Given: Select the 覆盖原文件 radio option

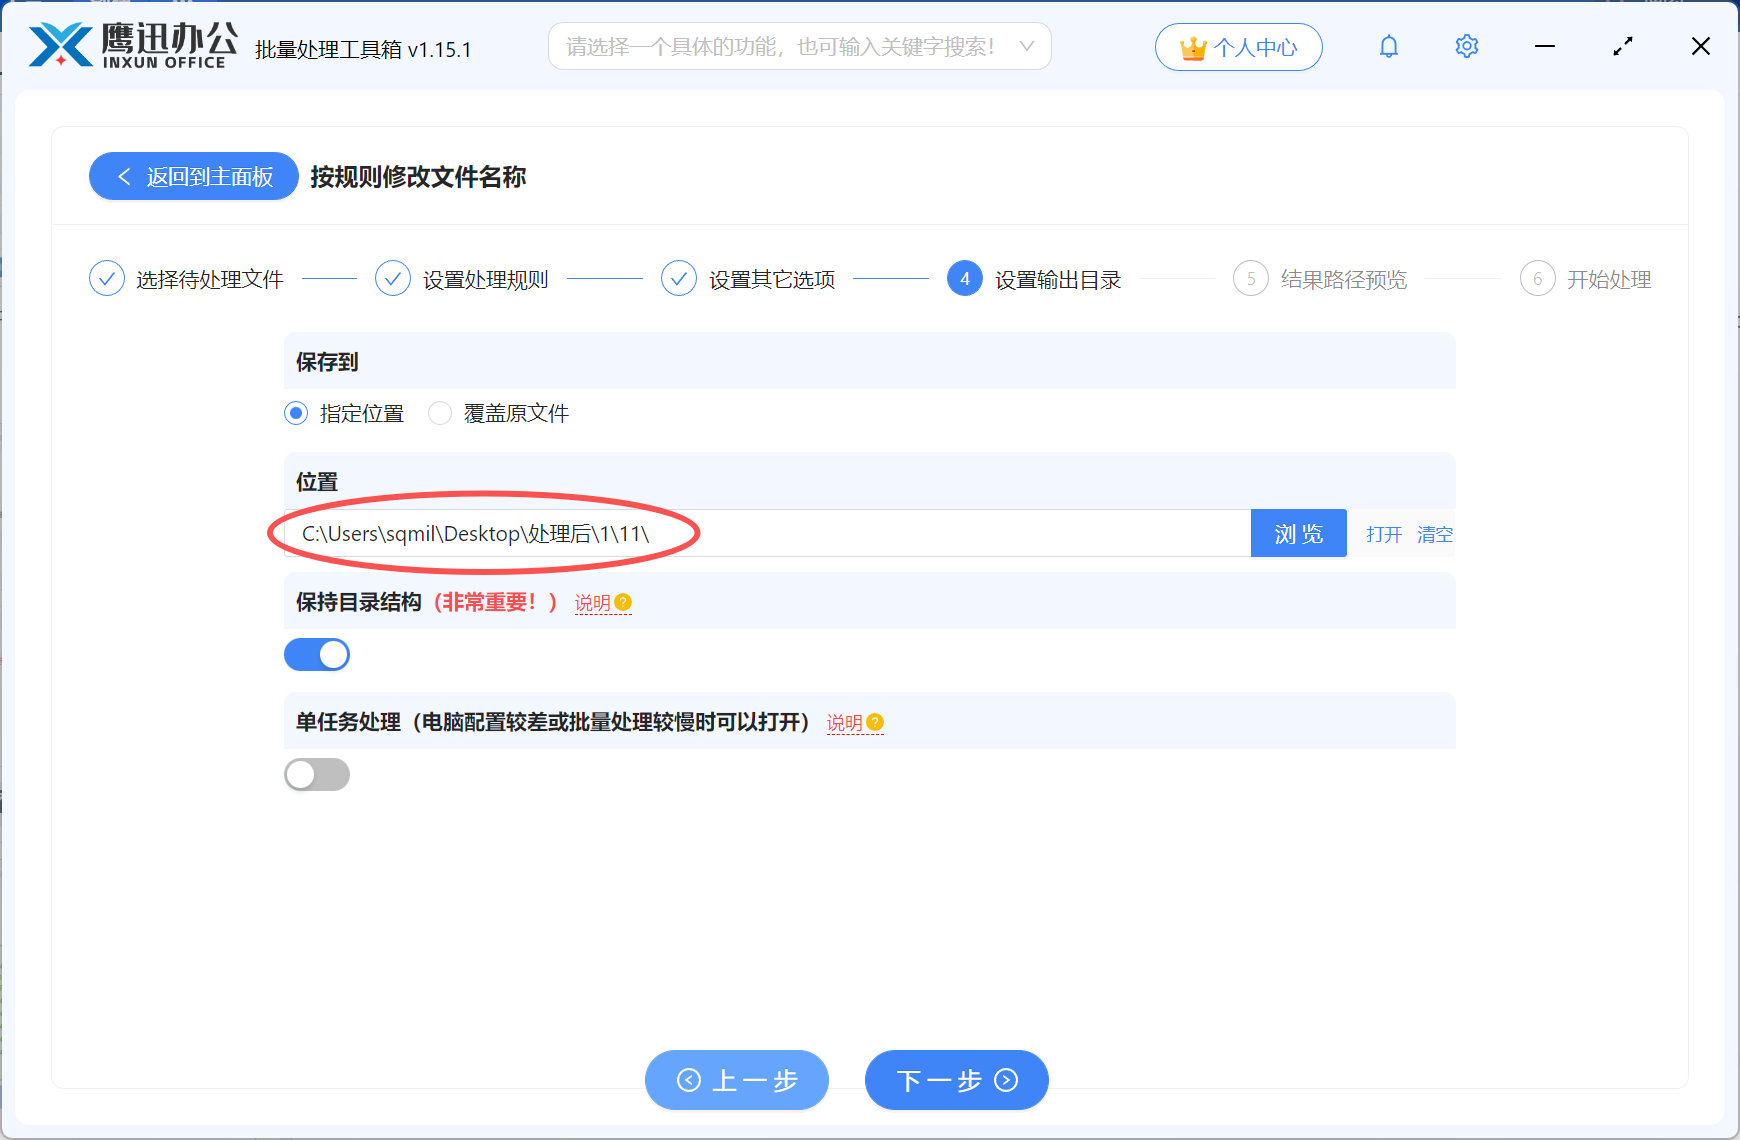Looking at the screenshot, I should [x=440, y=413].
